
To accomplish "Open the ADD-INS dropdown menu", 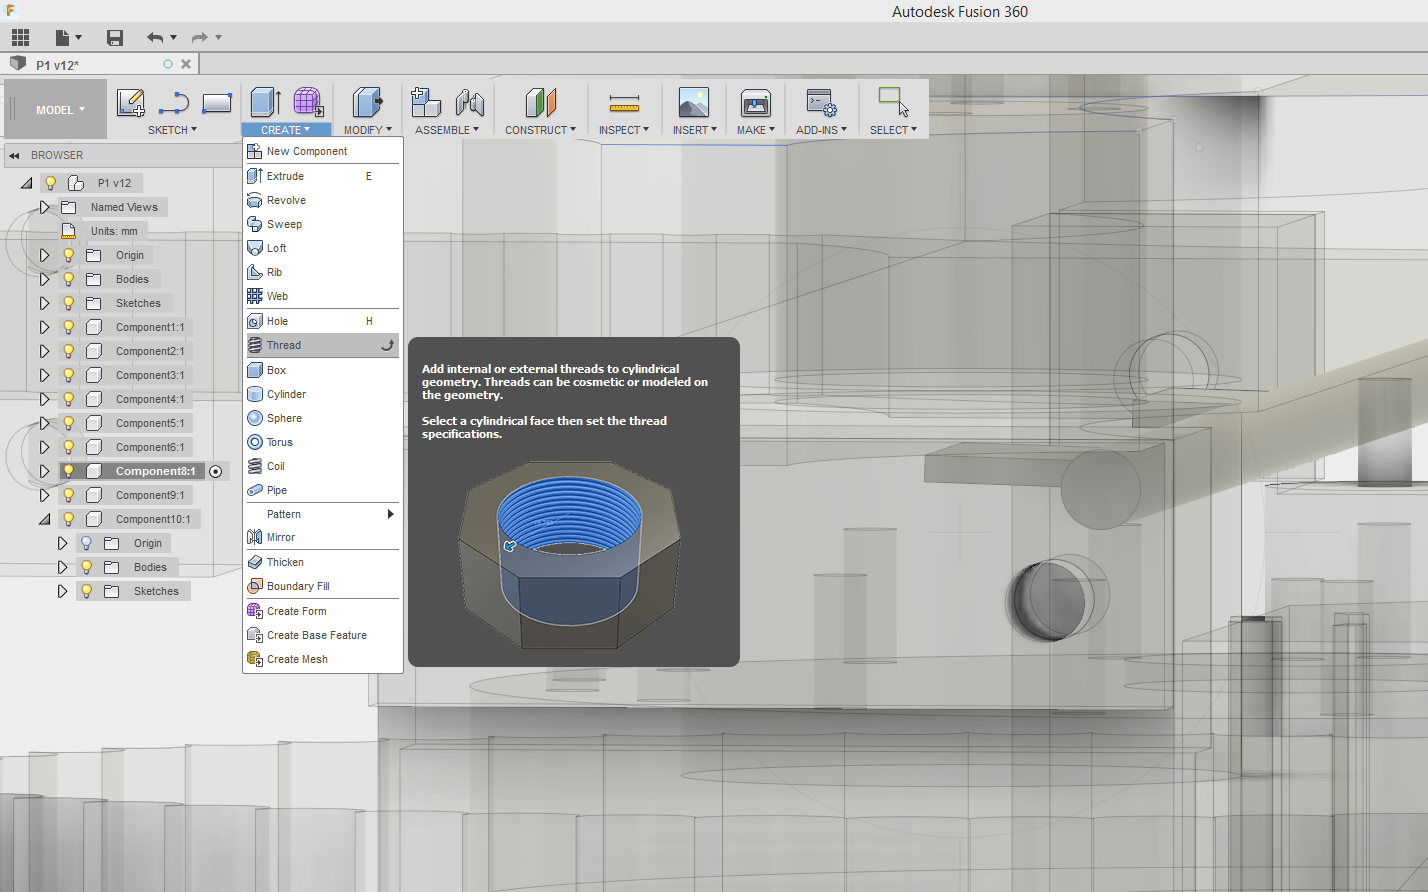I will coord(821,130).
